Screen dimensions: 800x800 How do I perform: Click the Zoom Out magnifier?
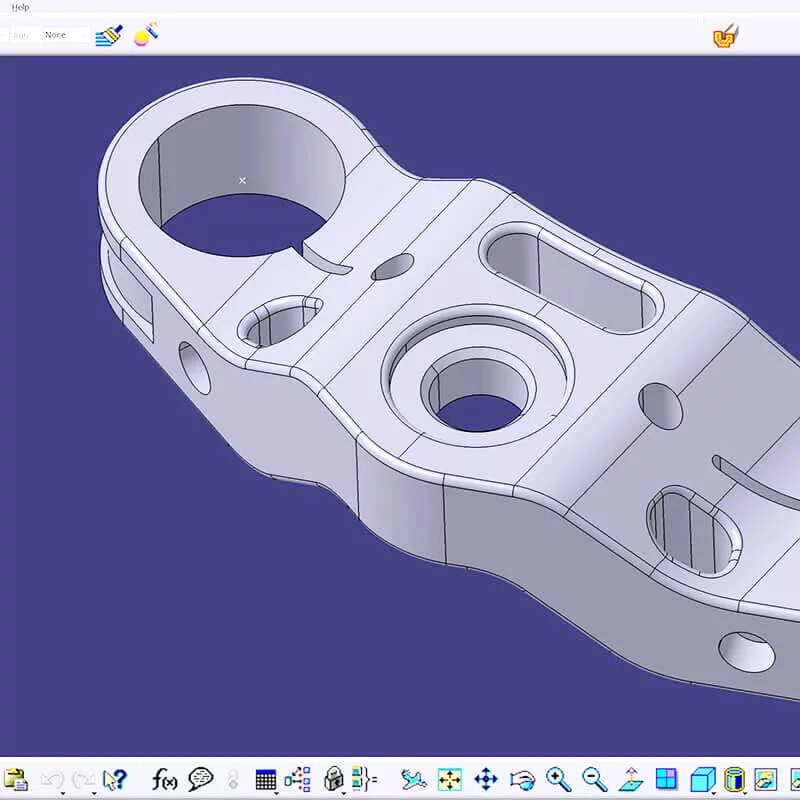tap(594, 779)
